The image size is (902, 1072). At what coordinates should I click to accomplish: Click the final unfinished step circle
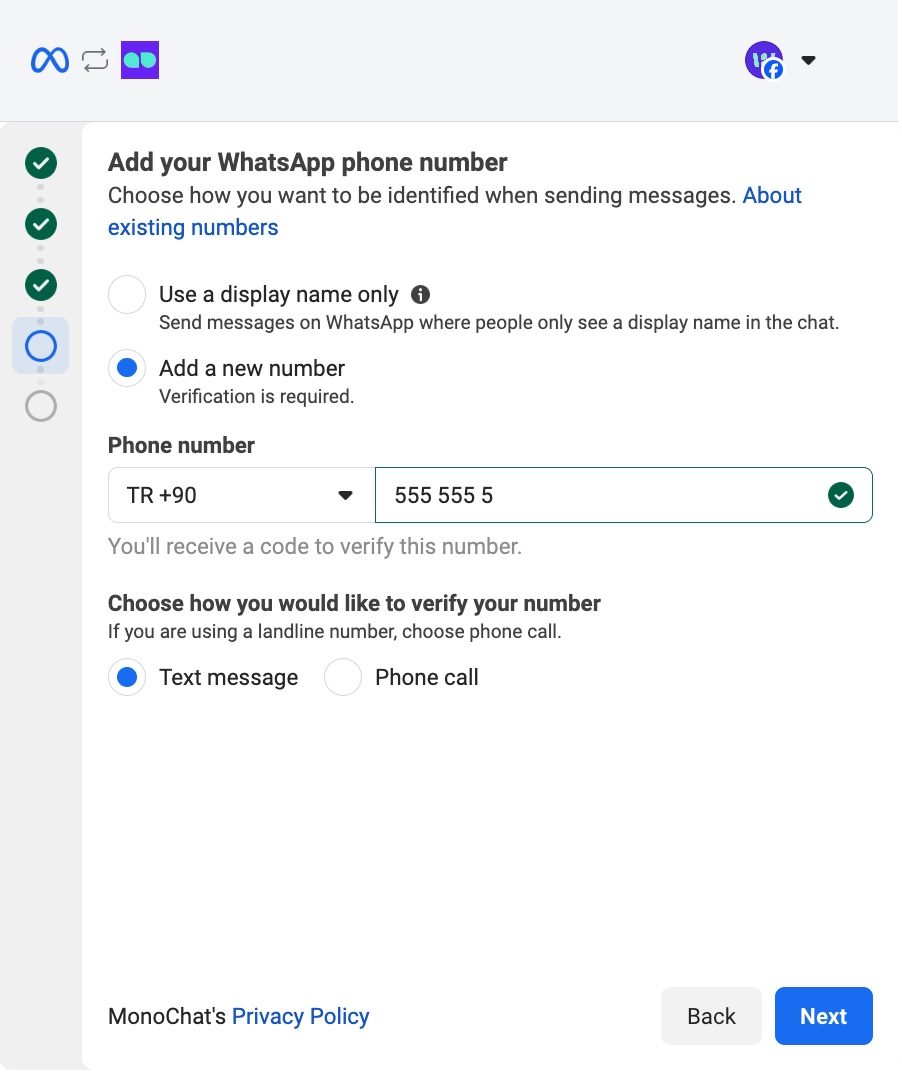coord(40,406)
